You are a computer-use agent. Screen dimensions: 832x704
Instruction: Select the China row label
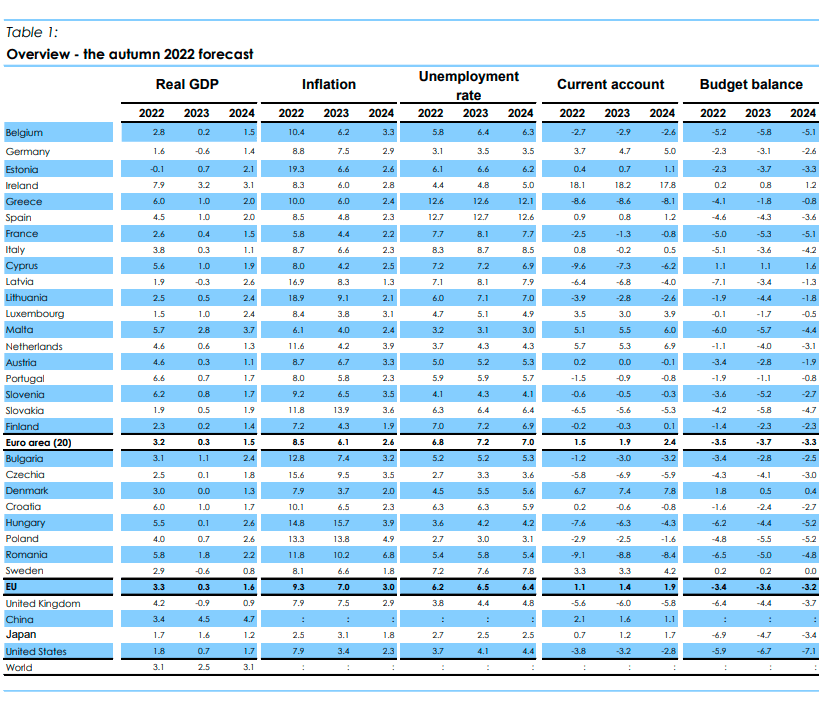click(20, 620)
